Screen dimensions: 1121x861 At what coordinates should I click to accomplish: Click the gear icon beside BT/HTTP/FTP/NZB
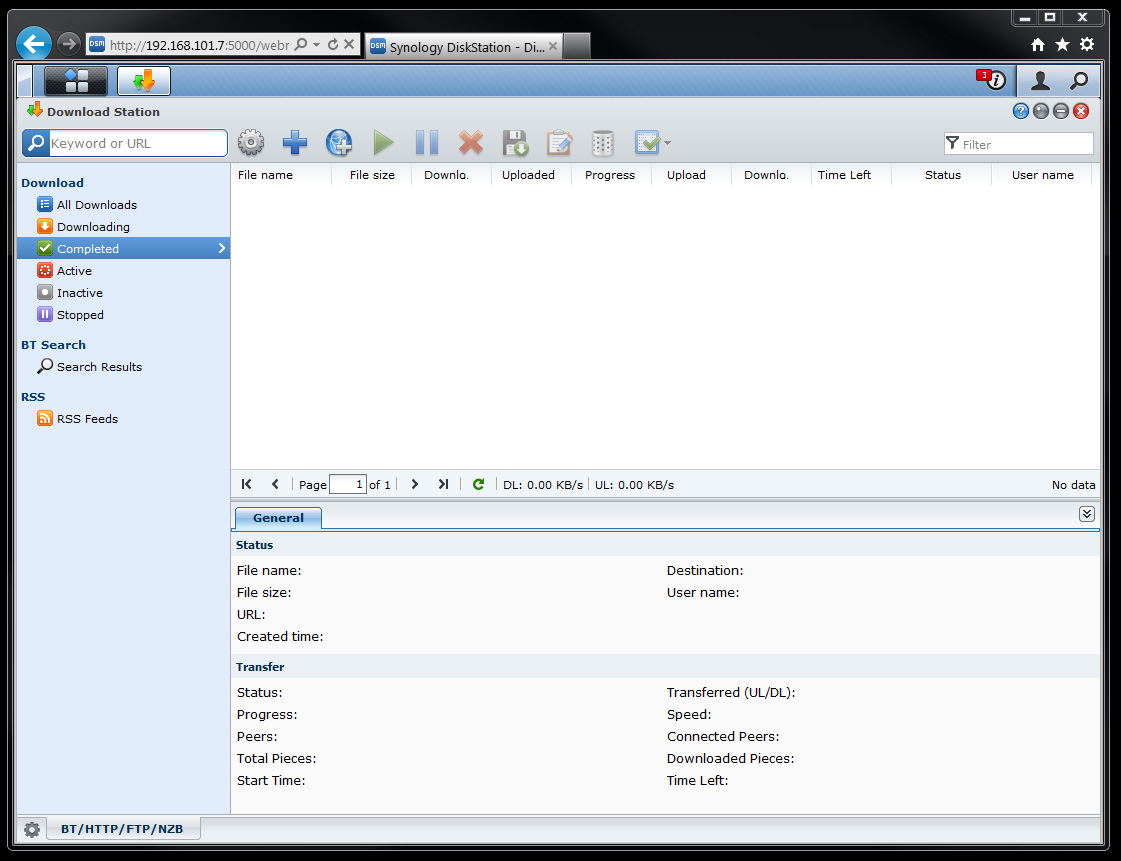coord(31,830)
